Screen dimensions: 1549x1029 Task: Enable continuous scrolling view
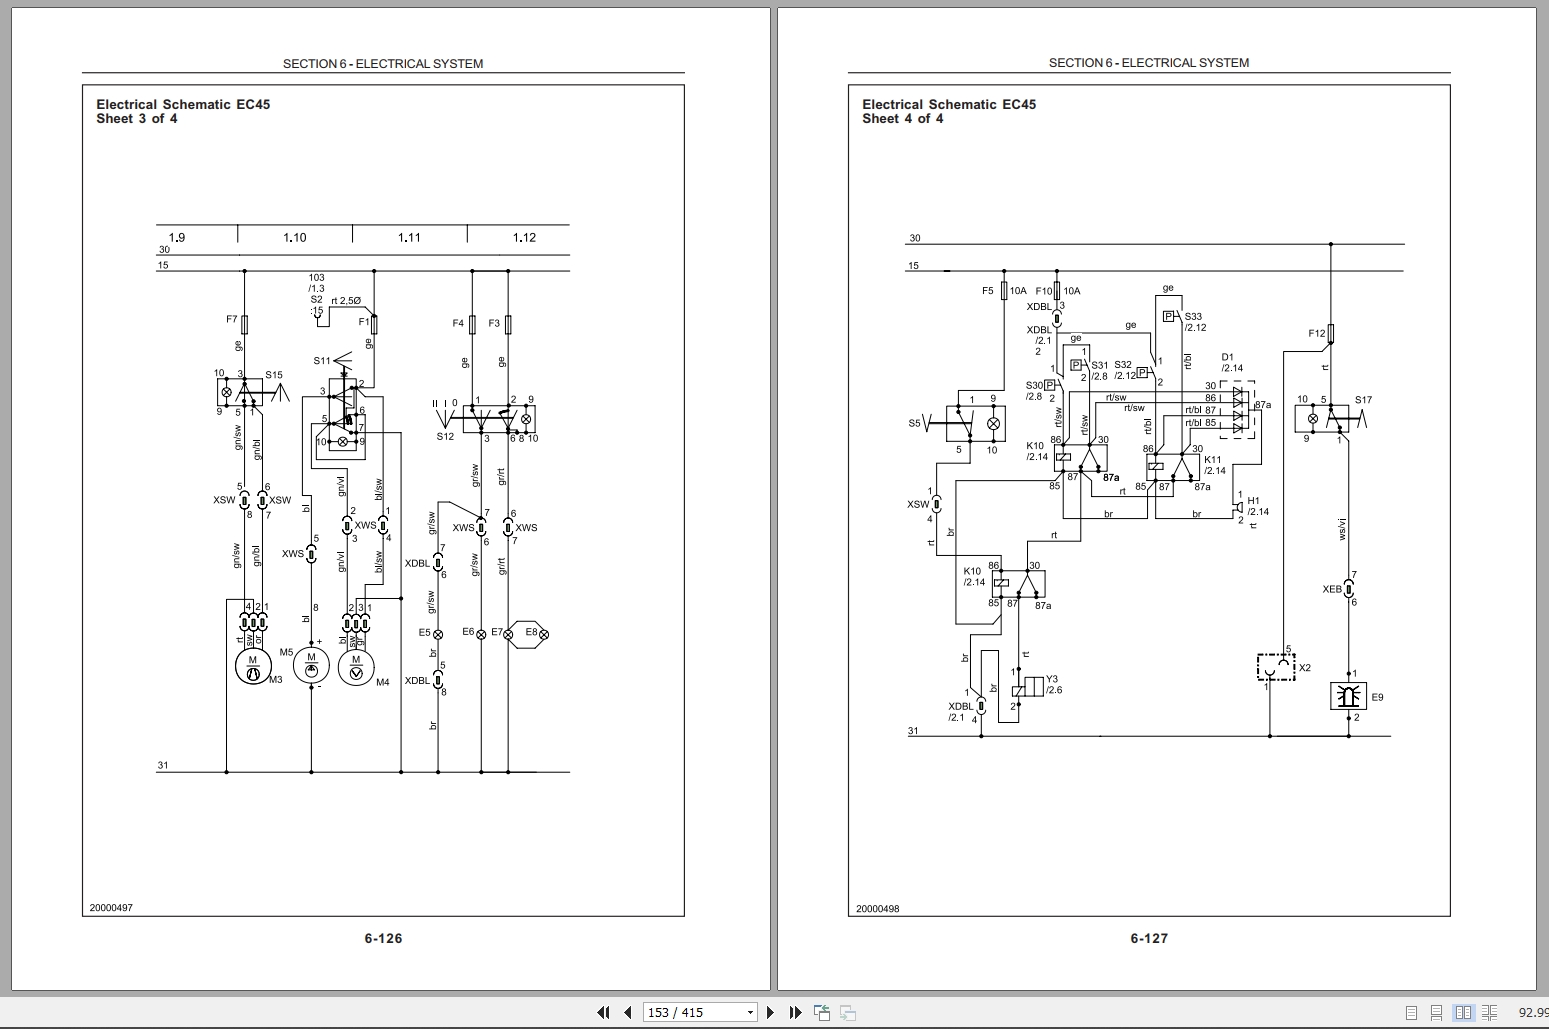(1436, 1012)
